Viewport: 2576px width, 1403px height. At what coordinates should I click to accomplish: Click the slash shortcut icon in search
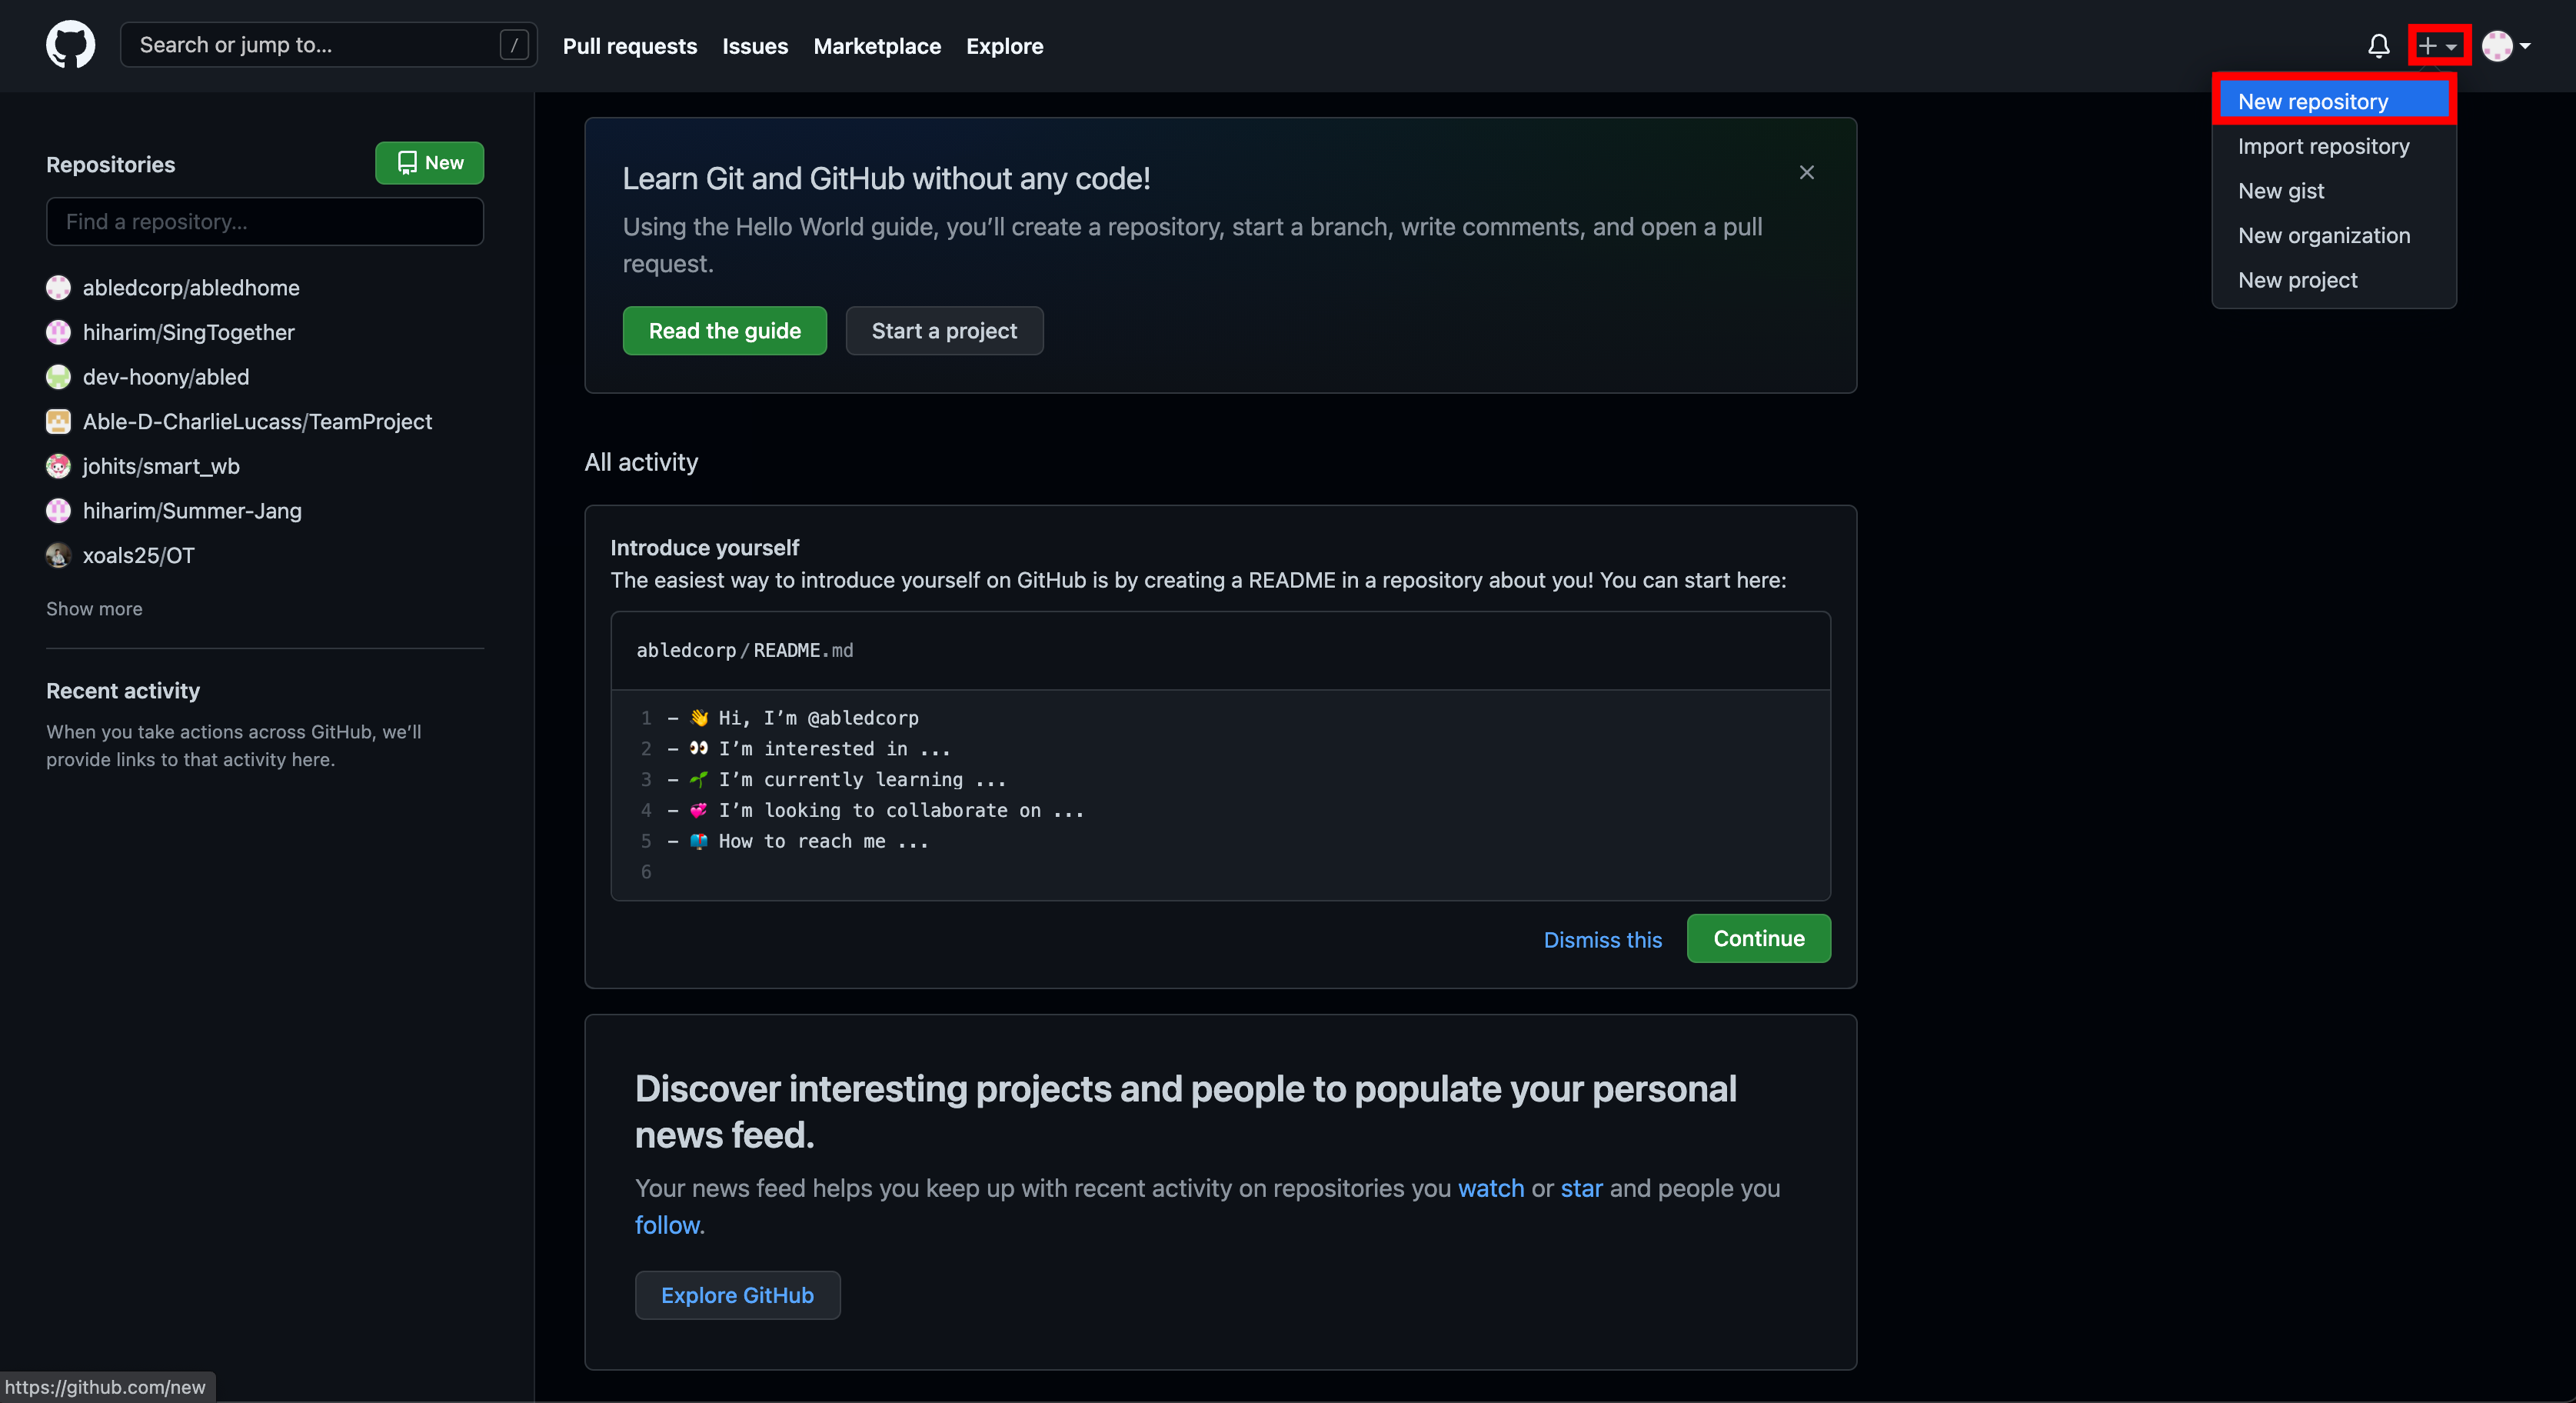(514, 45)
